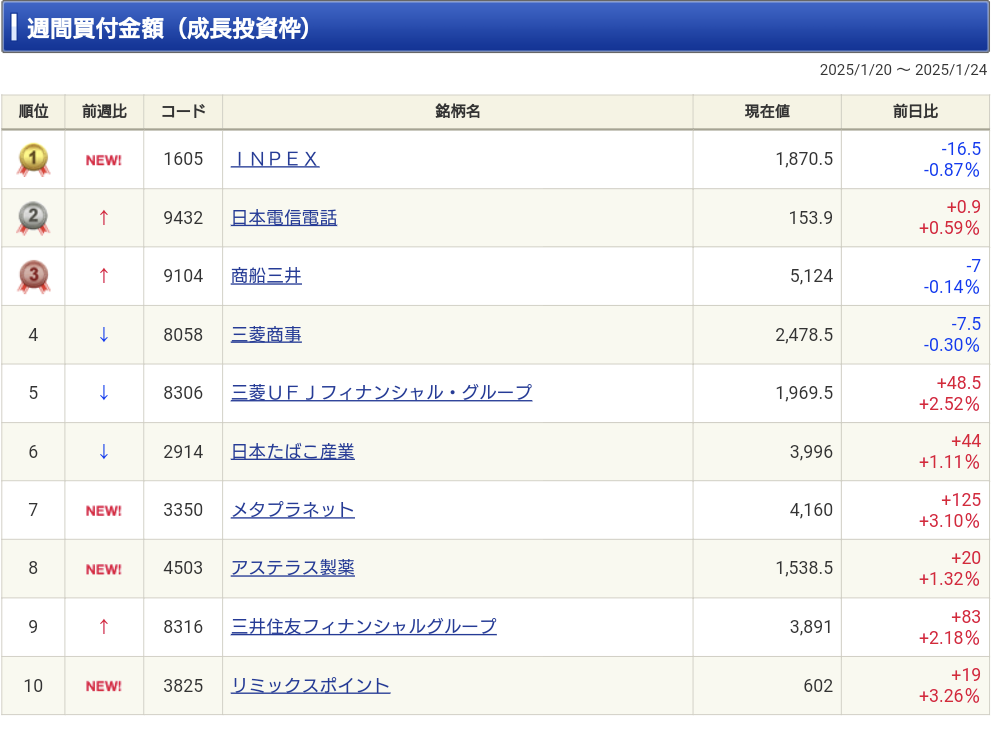Image resolution: width=996 pixels, height=732 pixels.
Task: Open the 日本電信電話 stock link
Action: pos(284,218)
